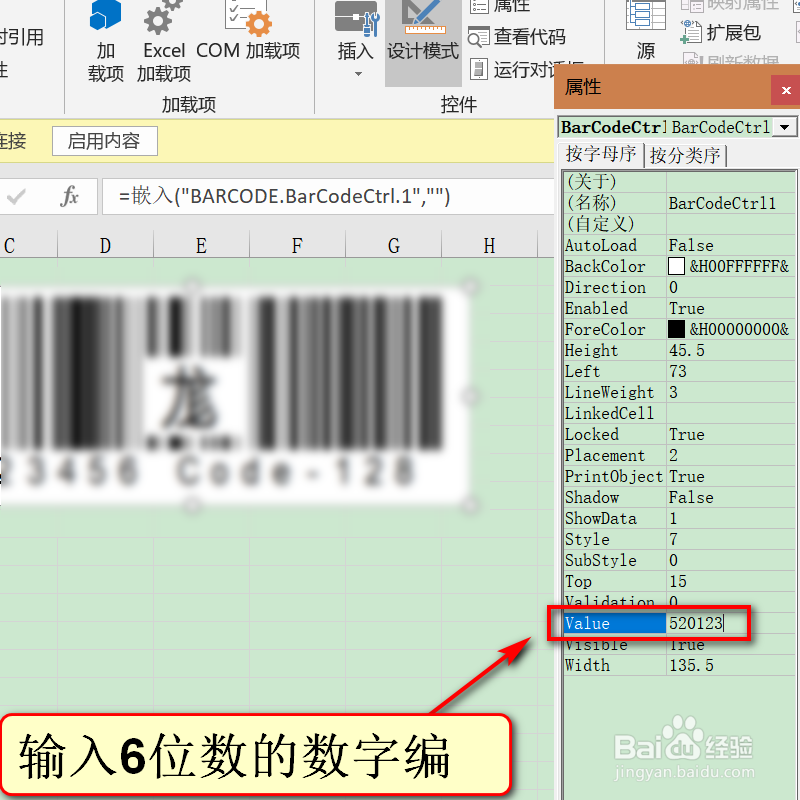Select the BackColor property name
The image size is (800, 800).
pyautogui.click(x=615, y=266)
